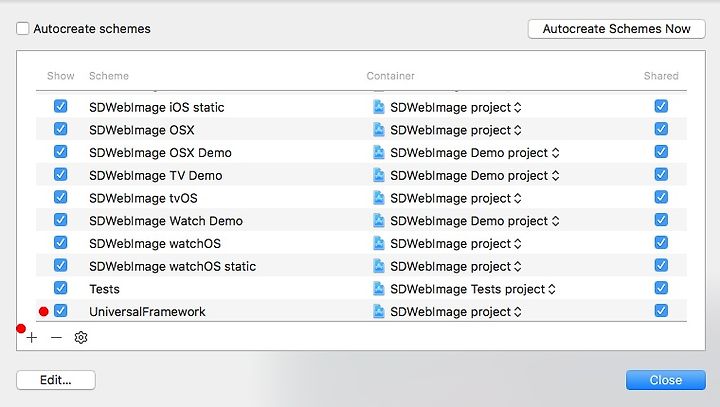Screen dimensions: 720x407
Task: Open the gear actions menu
Action: [81, 338]
